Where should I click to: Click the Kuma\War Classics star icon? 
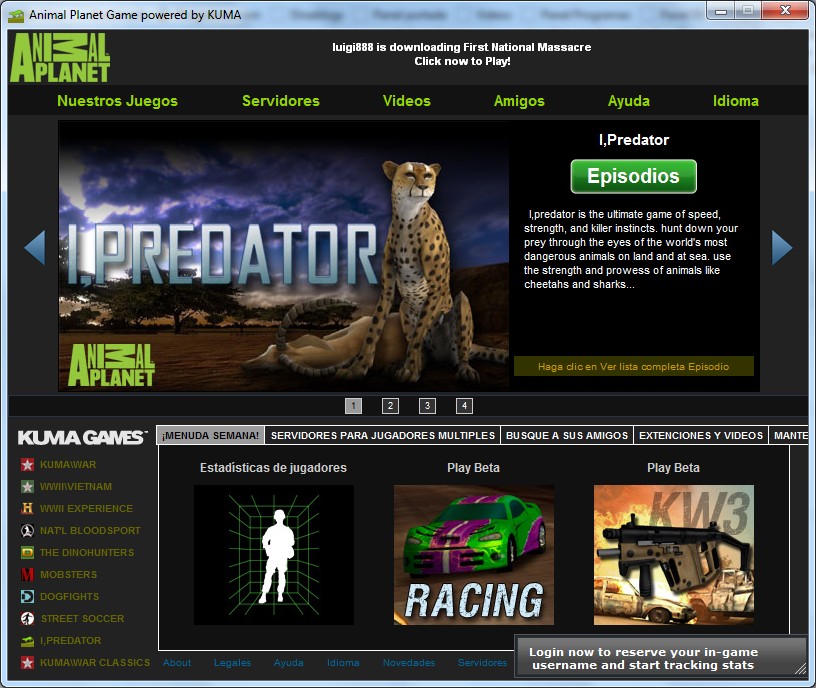point(27,662)
